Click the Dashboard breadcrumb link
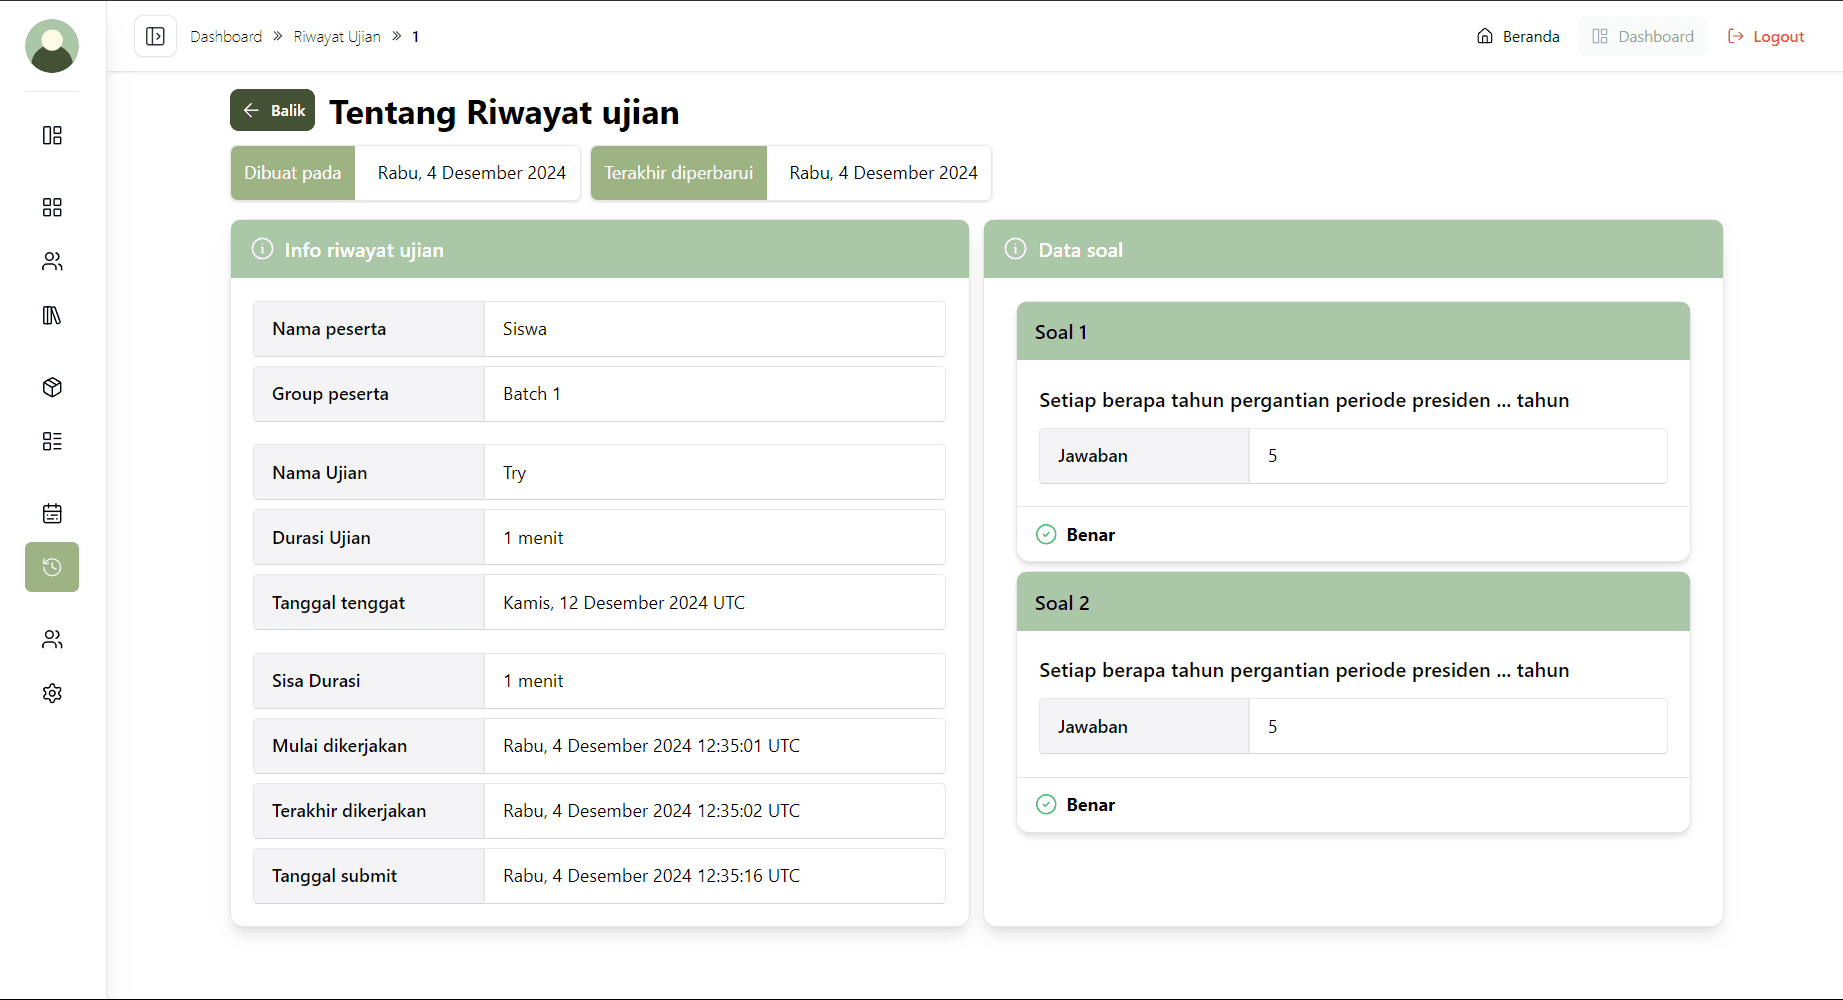This screenshot has height=1000, width=1843. 226,36
